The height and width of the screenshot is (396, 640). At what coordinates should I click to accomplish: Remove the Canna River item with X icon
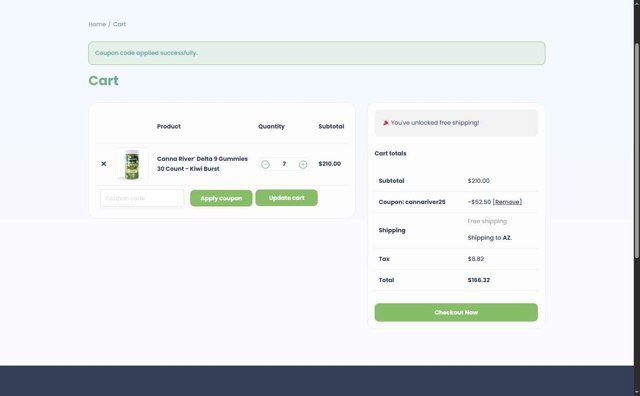coord(104,164)
